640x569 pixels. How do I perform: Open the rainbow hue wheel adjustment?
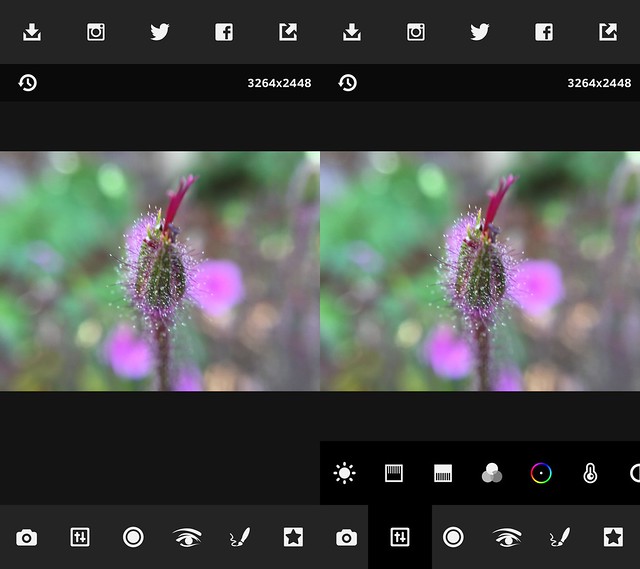click(x=541, y=473)
